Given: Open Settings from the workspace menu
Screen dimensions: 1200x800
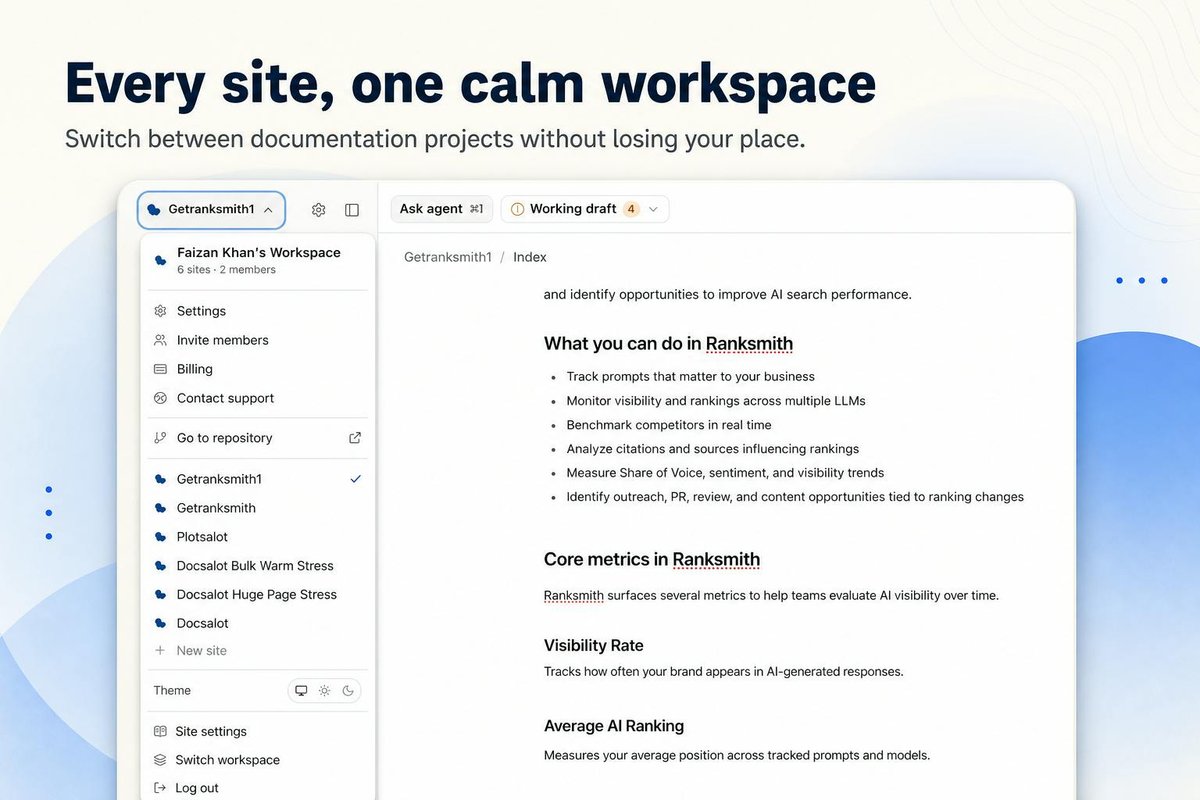Looking at the screenshot, I should point(258,311).
